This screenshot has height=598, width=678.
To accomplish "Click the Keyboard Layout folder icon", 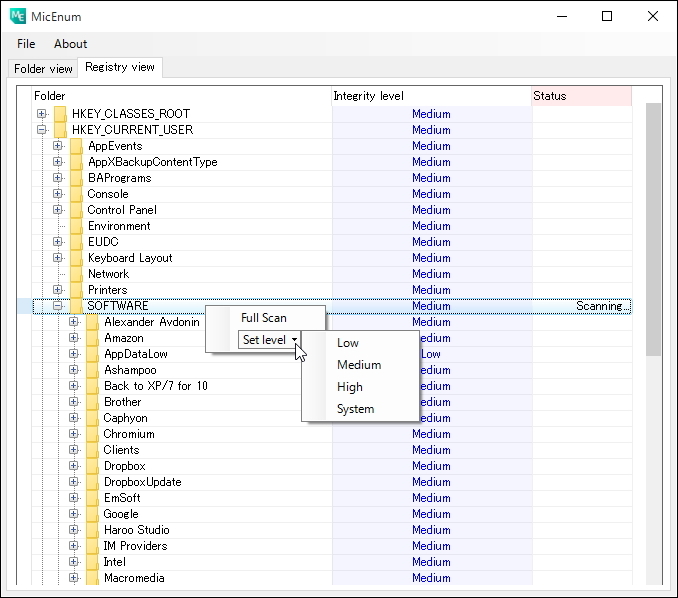I will pos(77,258).
